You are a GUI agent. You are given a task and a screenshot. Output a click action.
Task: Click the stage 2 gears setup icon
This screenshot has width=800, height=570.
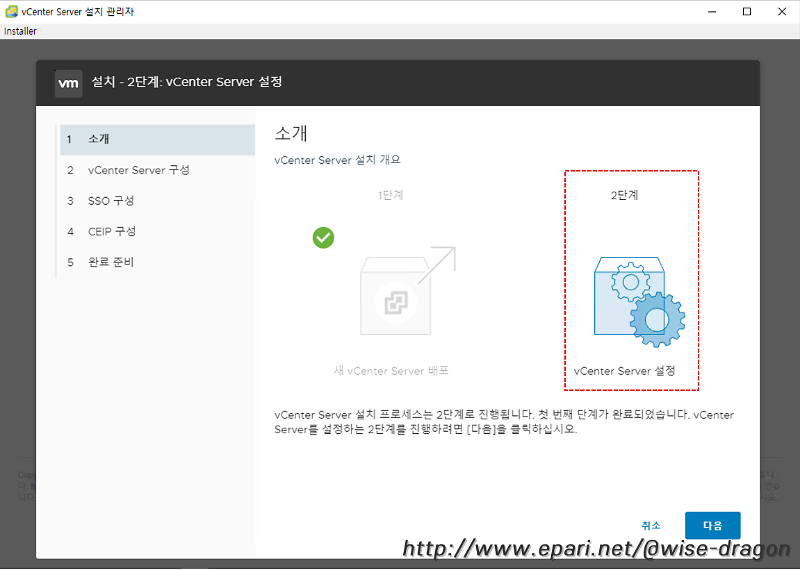pos(639,302)
